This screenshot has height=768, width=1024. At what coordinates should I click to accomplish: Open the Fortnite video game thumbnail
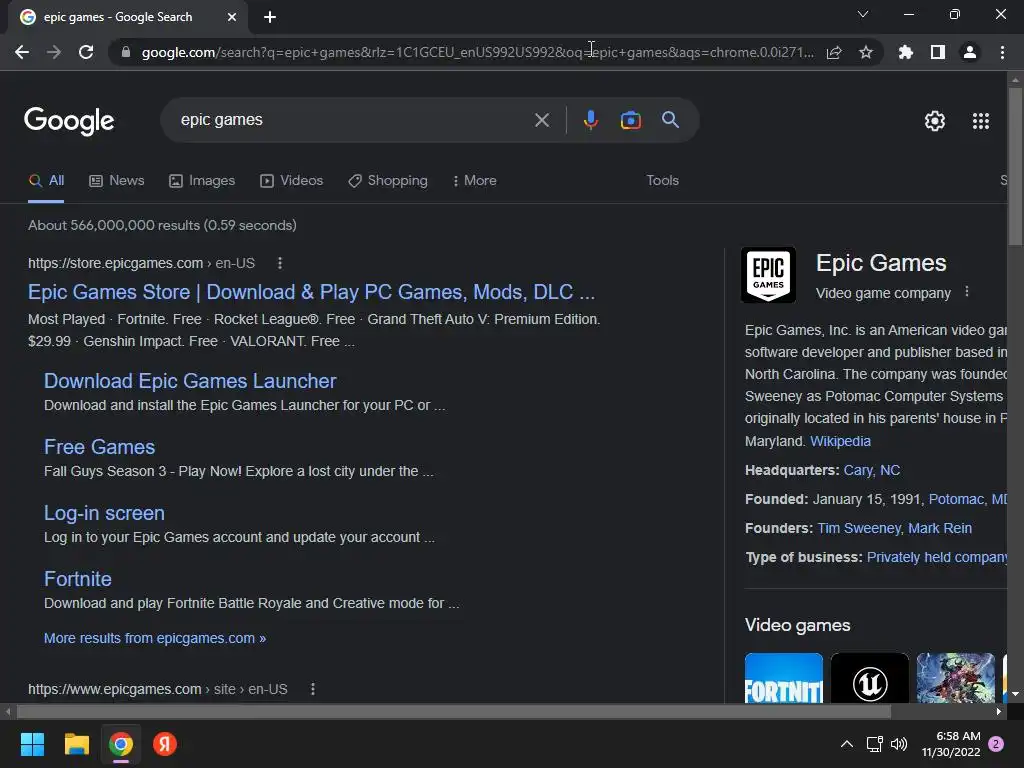(x=784, y=678)
